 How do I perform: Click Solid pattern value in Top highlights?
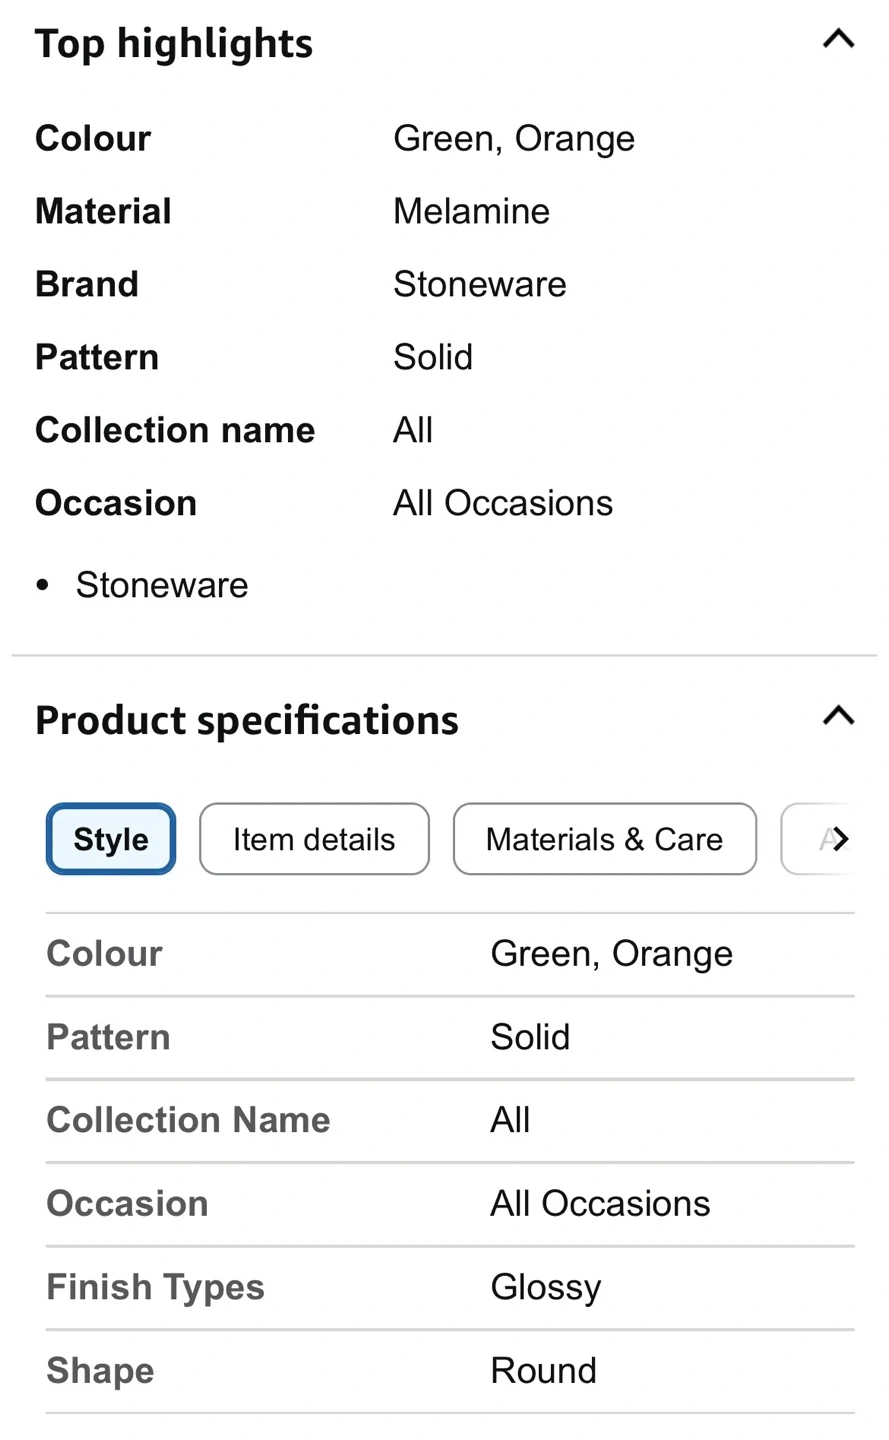tap(432, 357)
